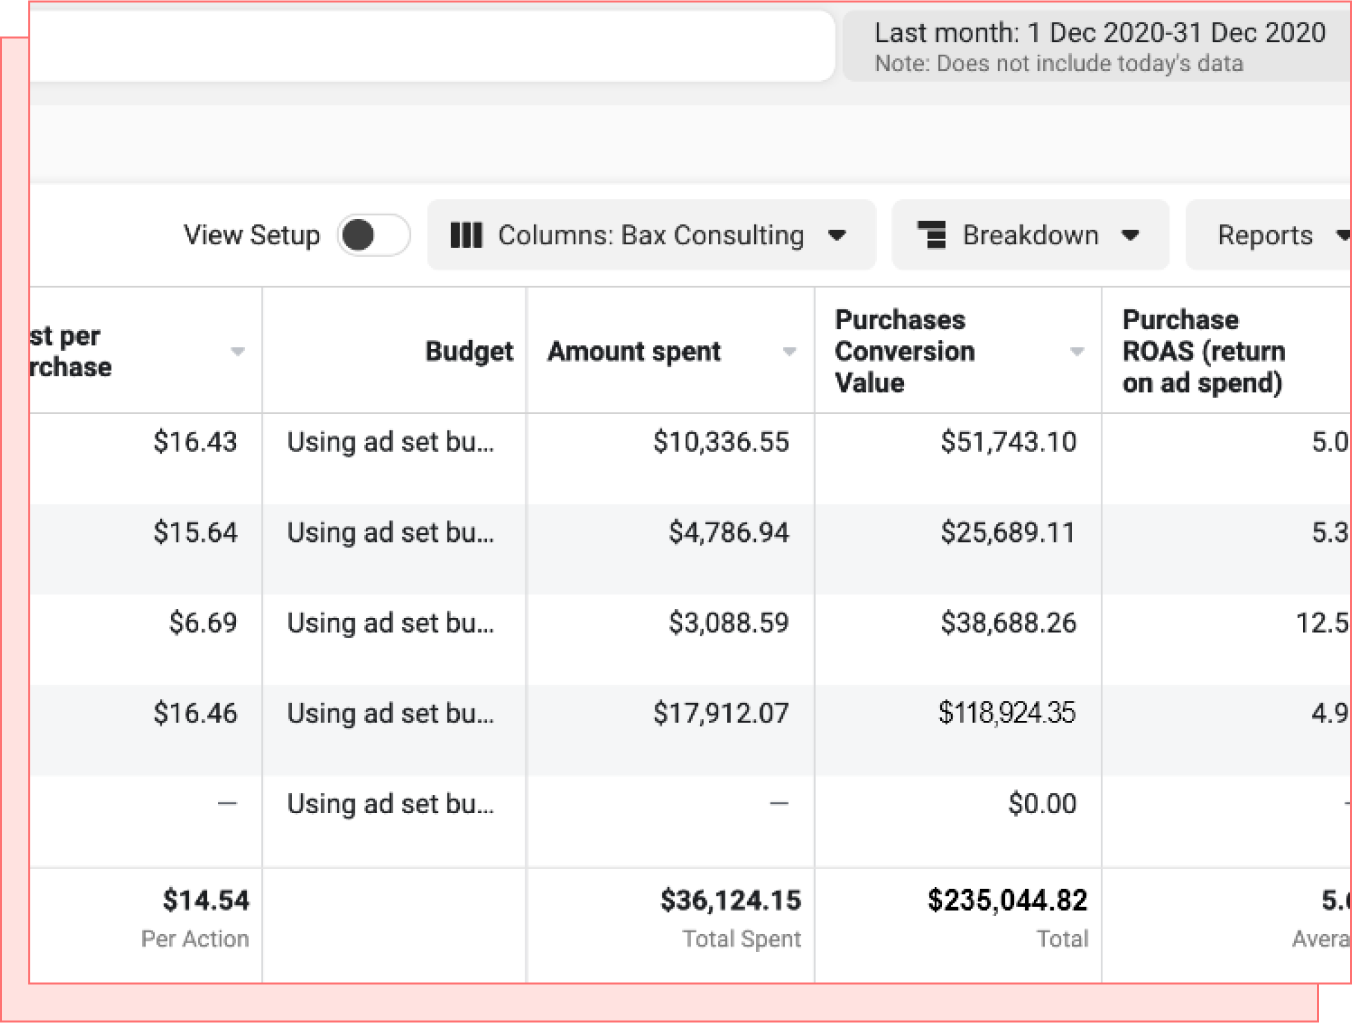
Task: Click the $14.54 Per Action value
Action: click(x=206, y=901)
